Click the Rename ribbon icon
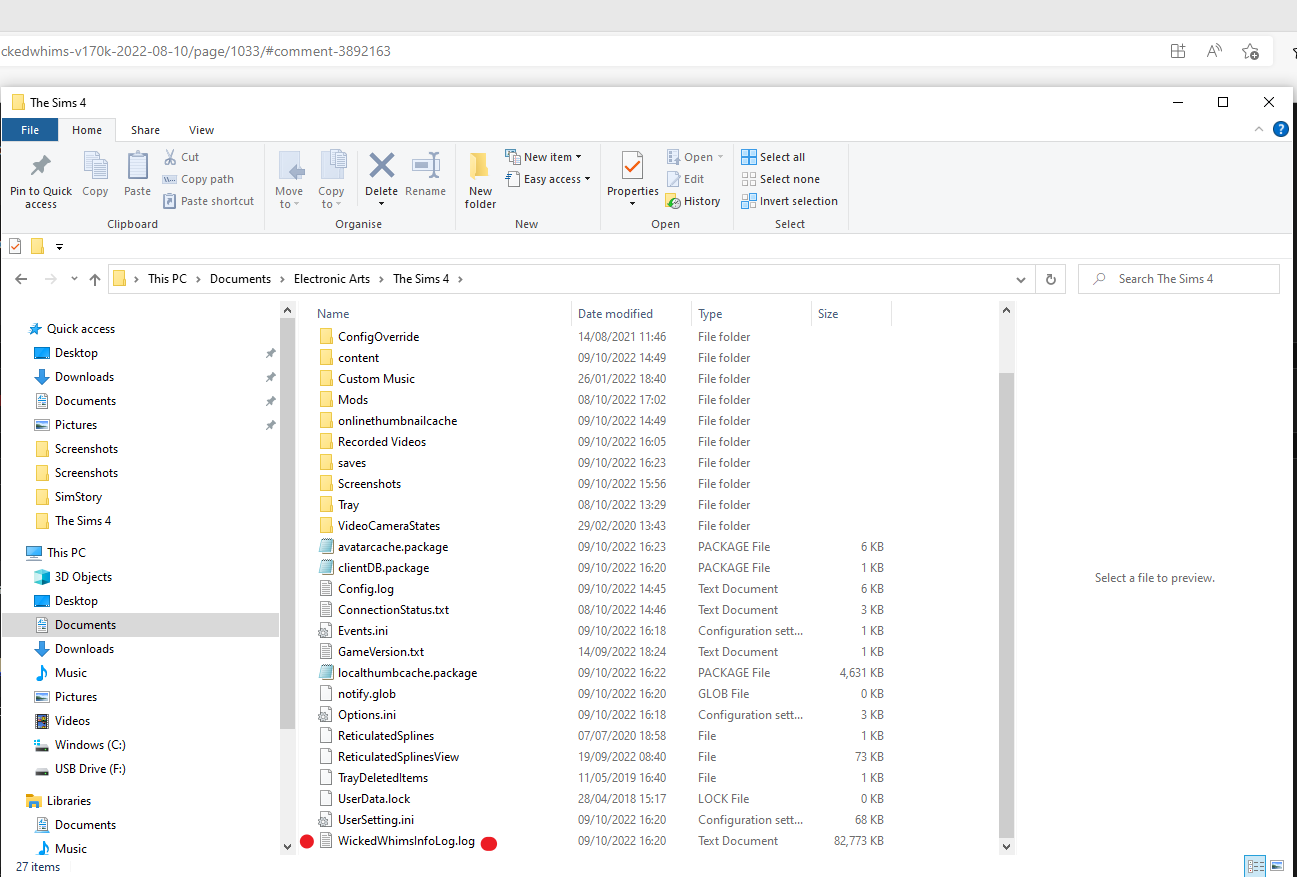 tap(426, 165)
